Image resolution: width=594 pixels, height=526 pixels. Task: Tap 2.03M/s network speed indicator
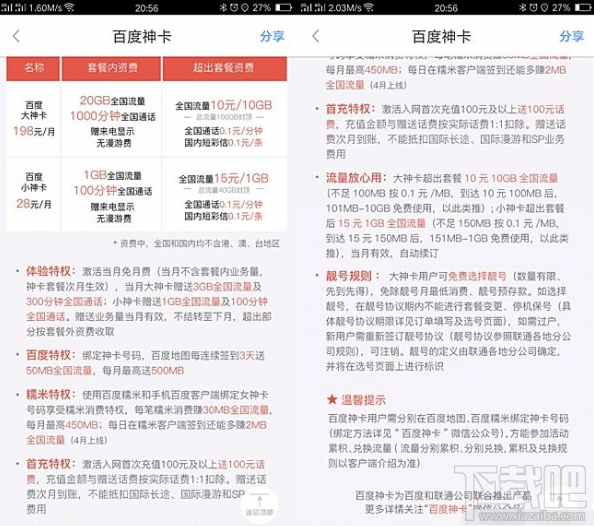(345, 8)
